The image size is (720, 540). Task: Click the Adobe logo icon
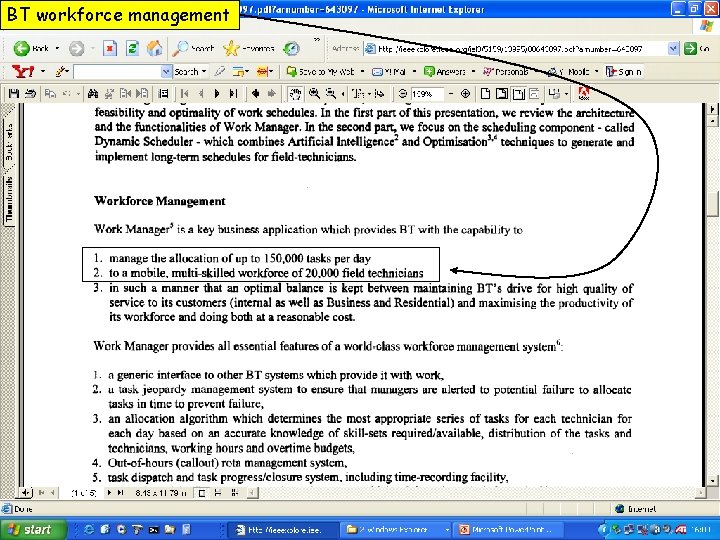[584, 94]
